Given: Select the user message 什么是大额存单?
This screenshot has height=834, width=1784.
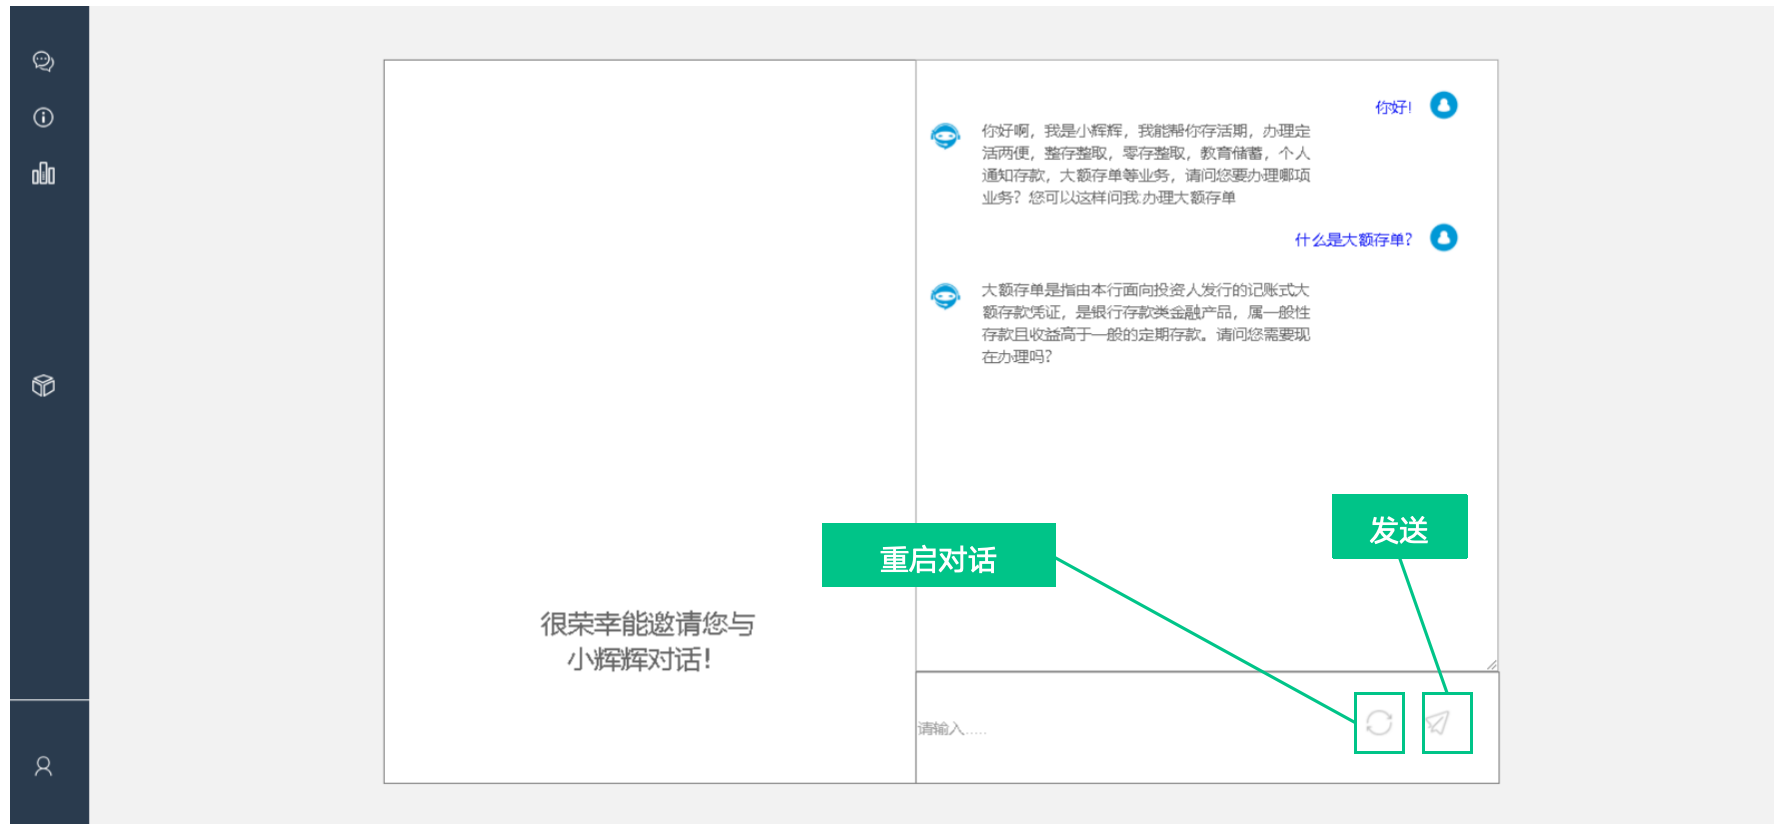Looking at the screenshot, I should pyautogui.click(x=1353, y=240).
